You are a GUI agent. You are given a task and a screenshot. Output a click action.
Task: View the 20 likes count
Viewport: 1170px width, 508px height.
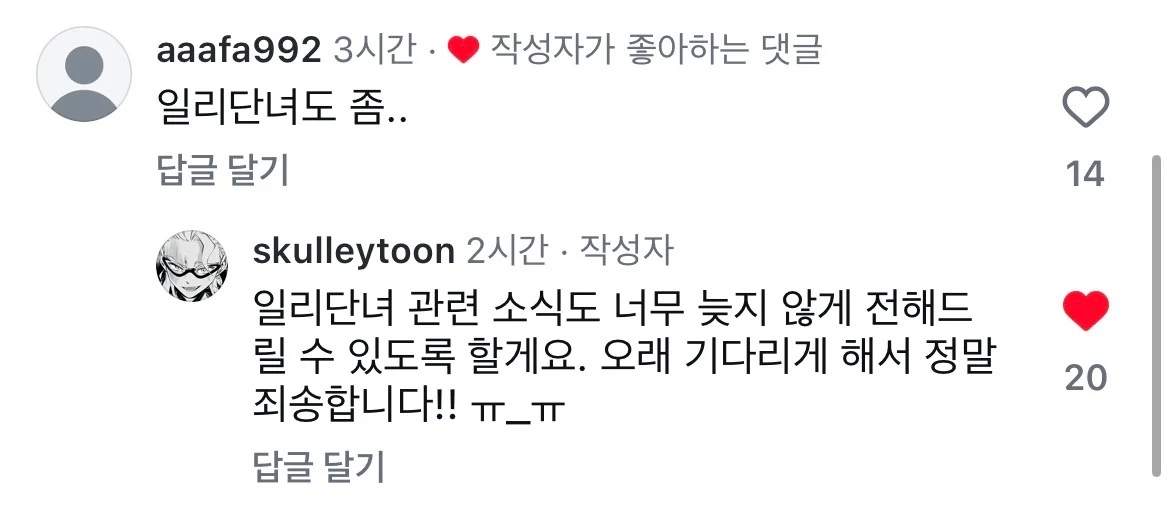point(1086,378)
